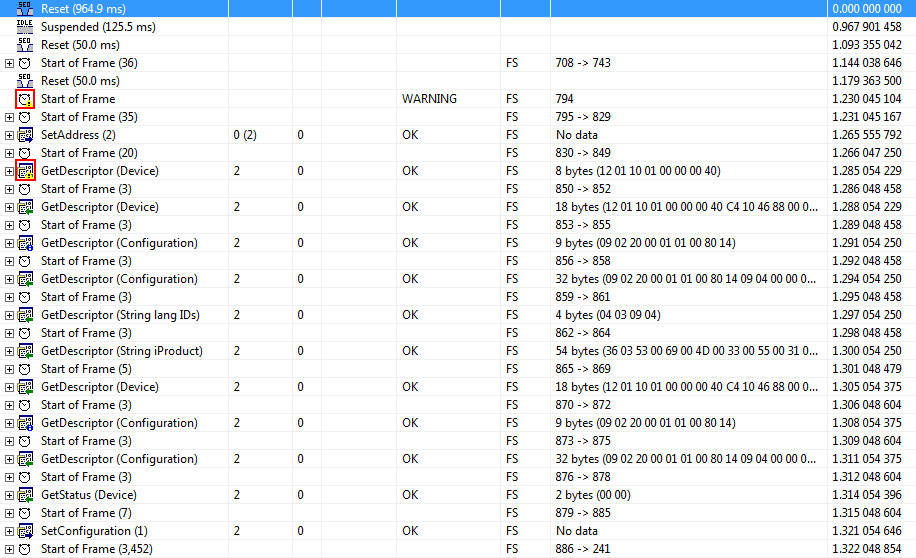Image resolution: width=916 pixels, height=558 pixels.
Task: Click the 0.967 901 458 timestamp
Action: [x=866, y=27]
